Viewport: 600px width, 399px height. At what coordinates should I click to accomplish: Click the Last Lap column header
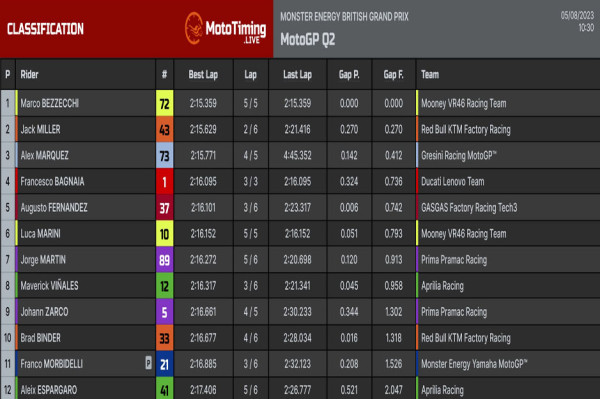pos(297,74)
